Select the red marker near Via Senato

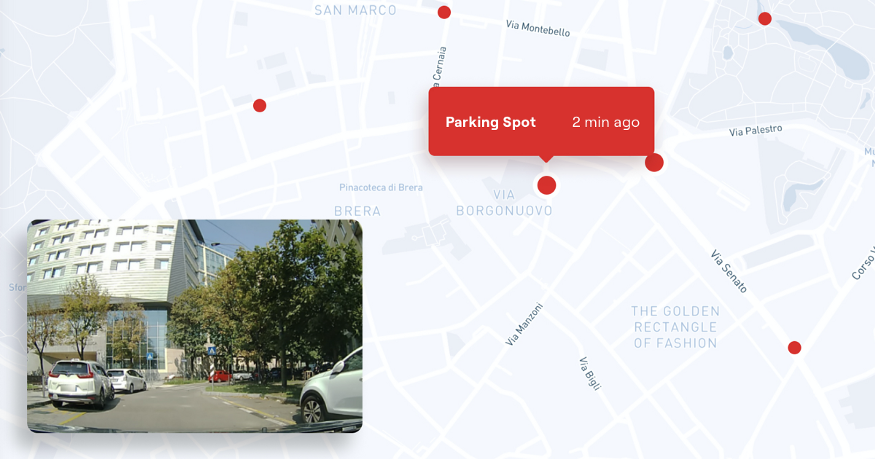click(x=795, y=348)
